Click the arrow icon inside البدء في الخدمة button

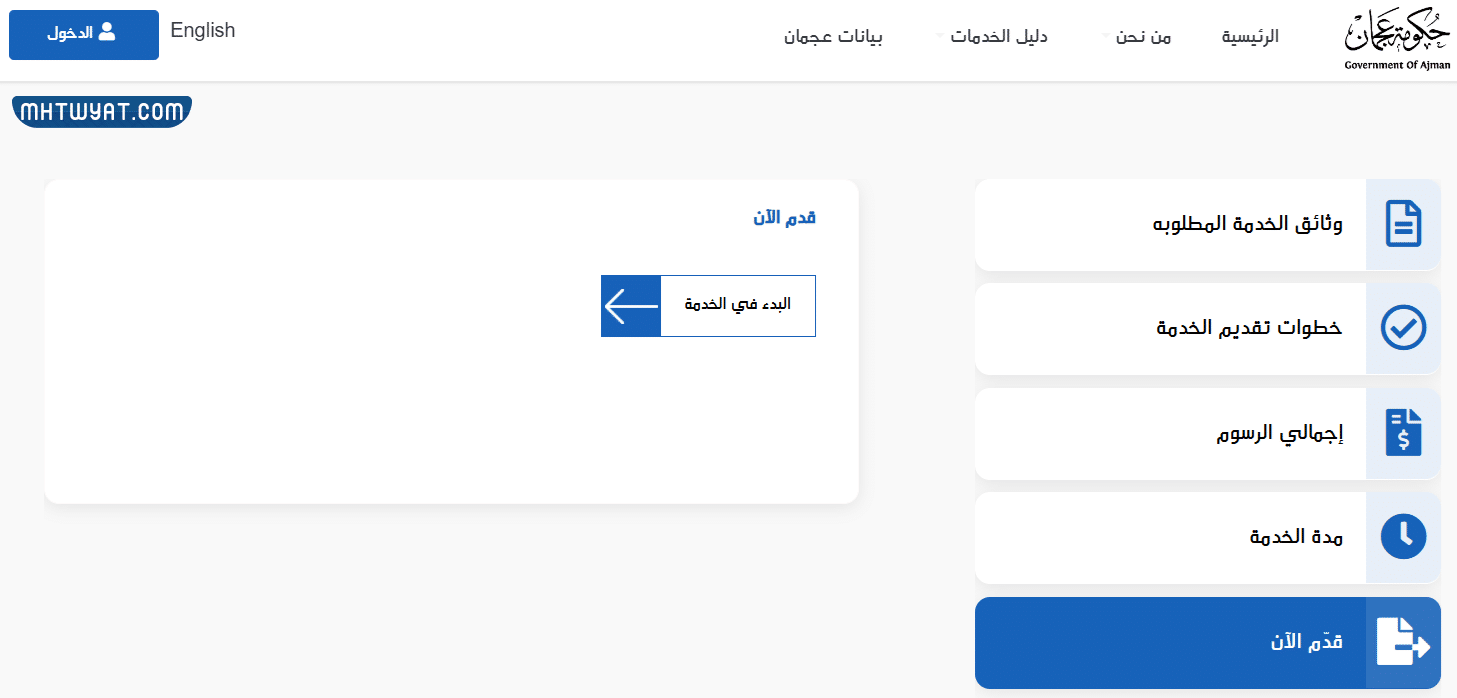(x=629, y=306)
